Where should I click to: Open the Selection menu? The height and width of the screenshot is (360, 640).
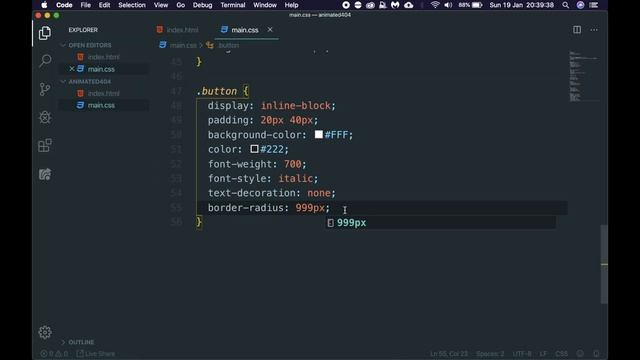[132, 5]
